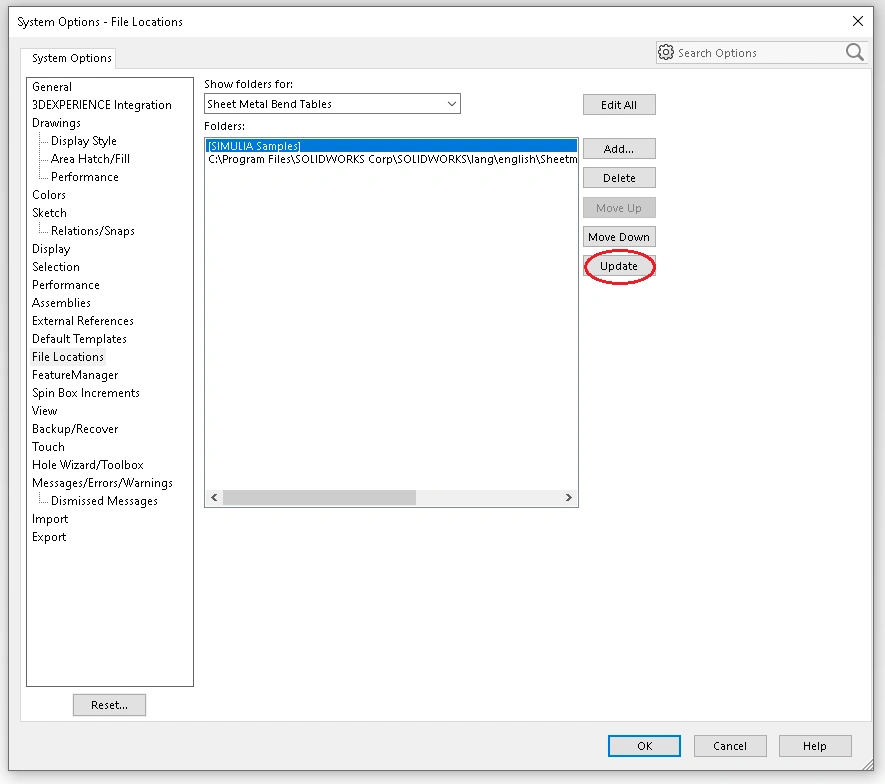The width and height of the screenshot is (885, 784).
Task: Click the Cancel button
Action: pos(730,746)
